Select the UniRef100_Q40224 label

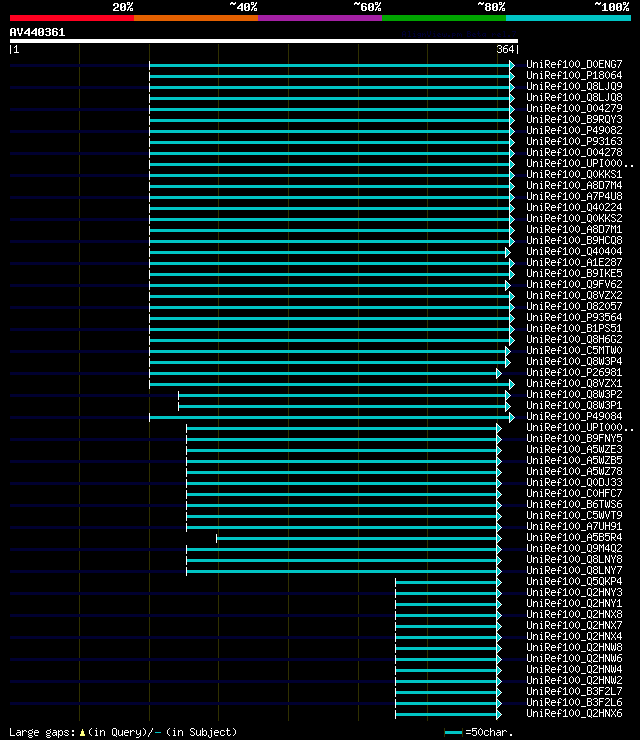tap(574, 207)
